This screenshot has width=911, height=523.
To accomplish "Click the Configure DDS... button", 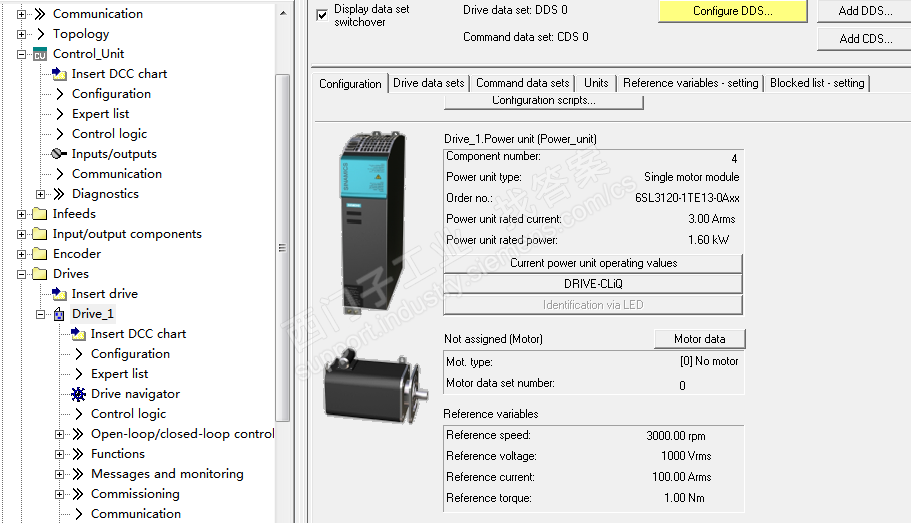I will pyautogui.click(x=733, y=11).
